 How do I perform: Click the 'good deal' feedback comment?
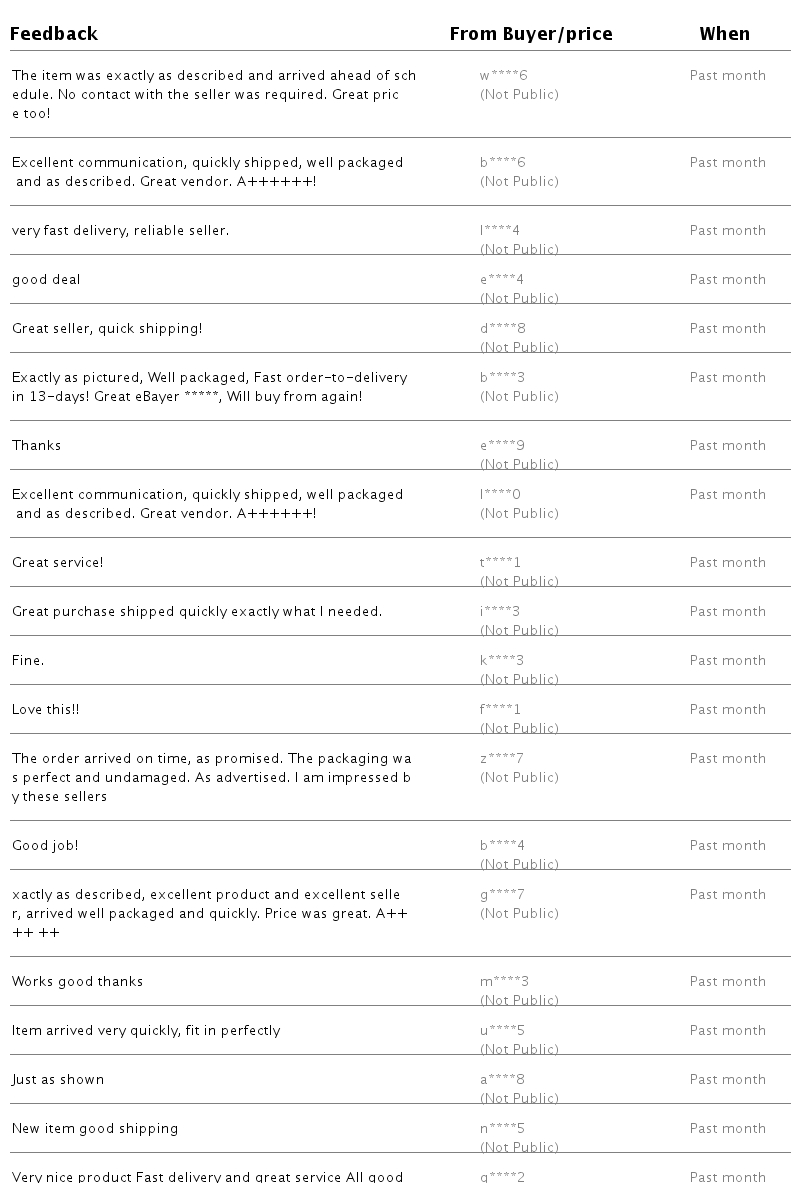[46, 279]
